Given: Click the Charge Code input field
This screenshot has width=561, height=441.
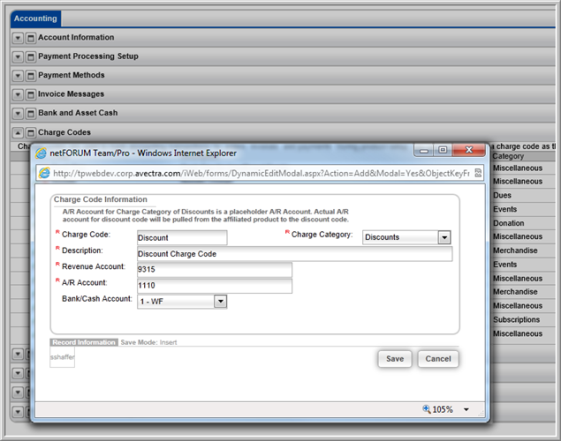Looking at the screenshot, I should 182,237.
